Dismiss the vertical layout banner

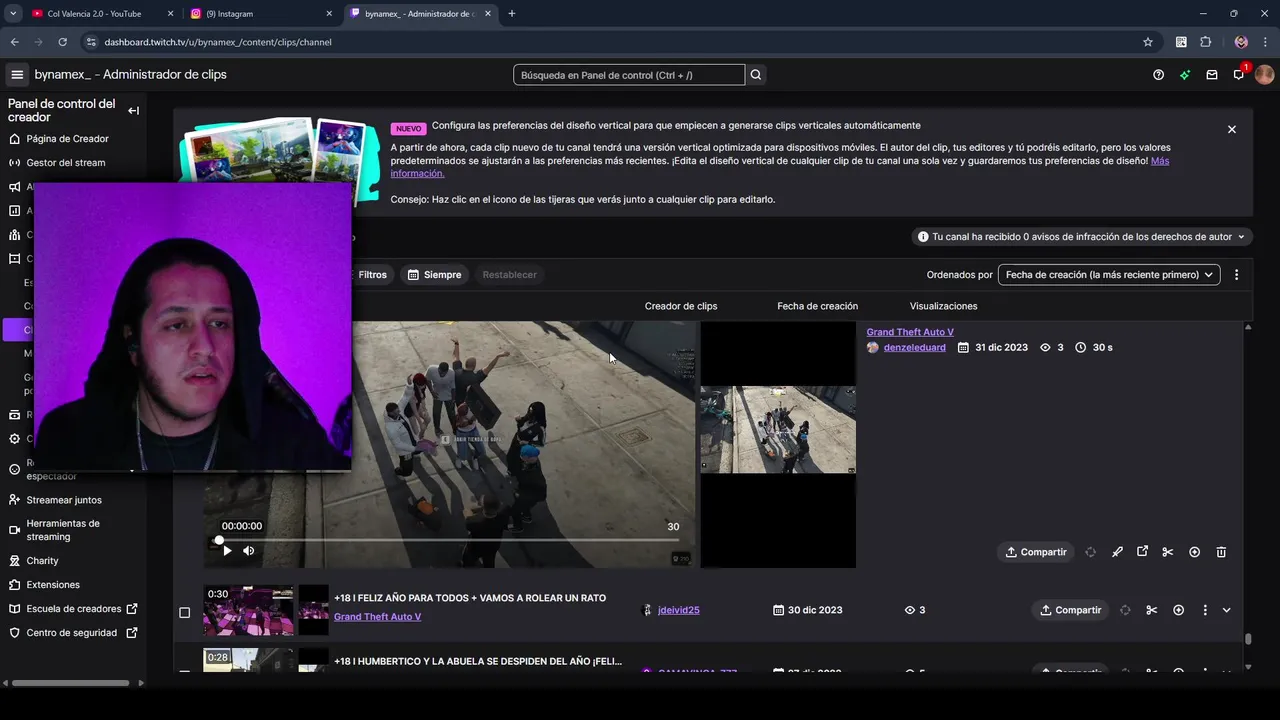click(1232, 129)
